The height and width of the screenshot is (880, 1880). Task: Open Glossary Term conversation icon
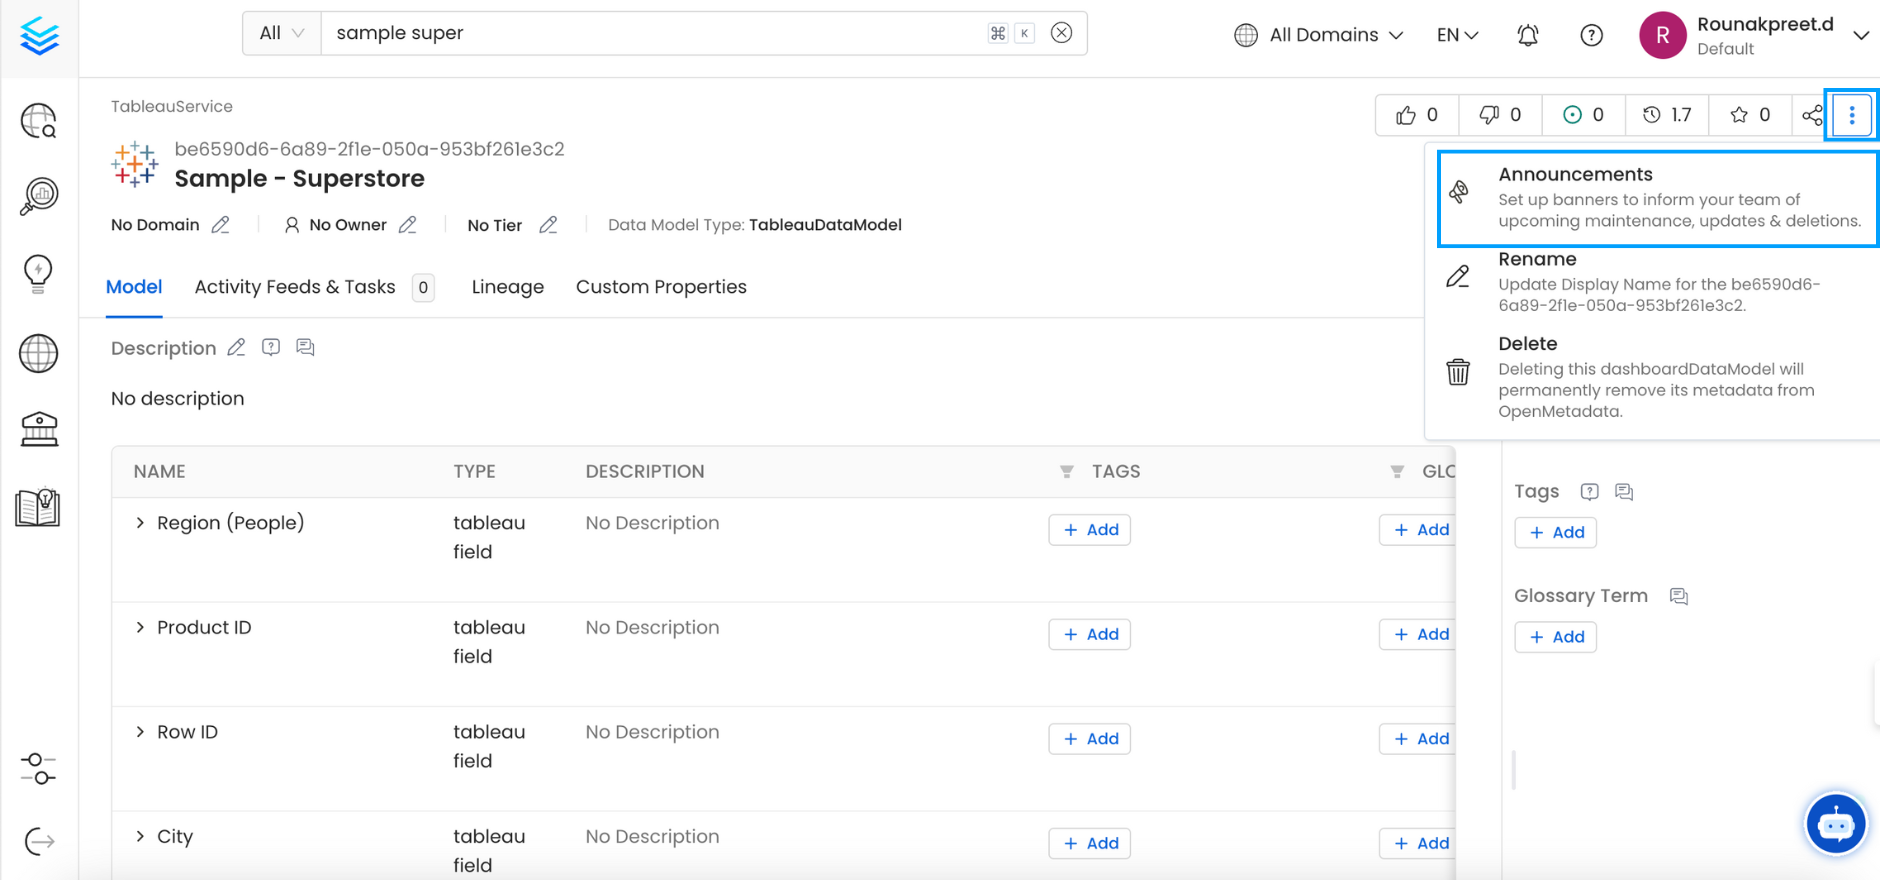pos(1679,596)
